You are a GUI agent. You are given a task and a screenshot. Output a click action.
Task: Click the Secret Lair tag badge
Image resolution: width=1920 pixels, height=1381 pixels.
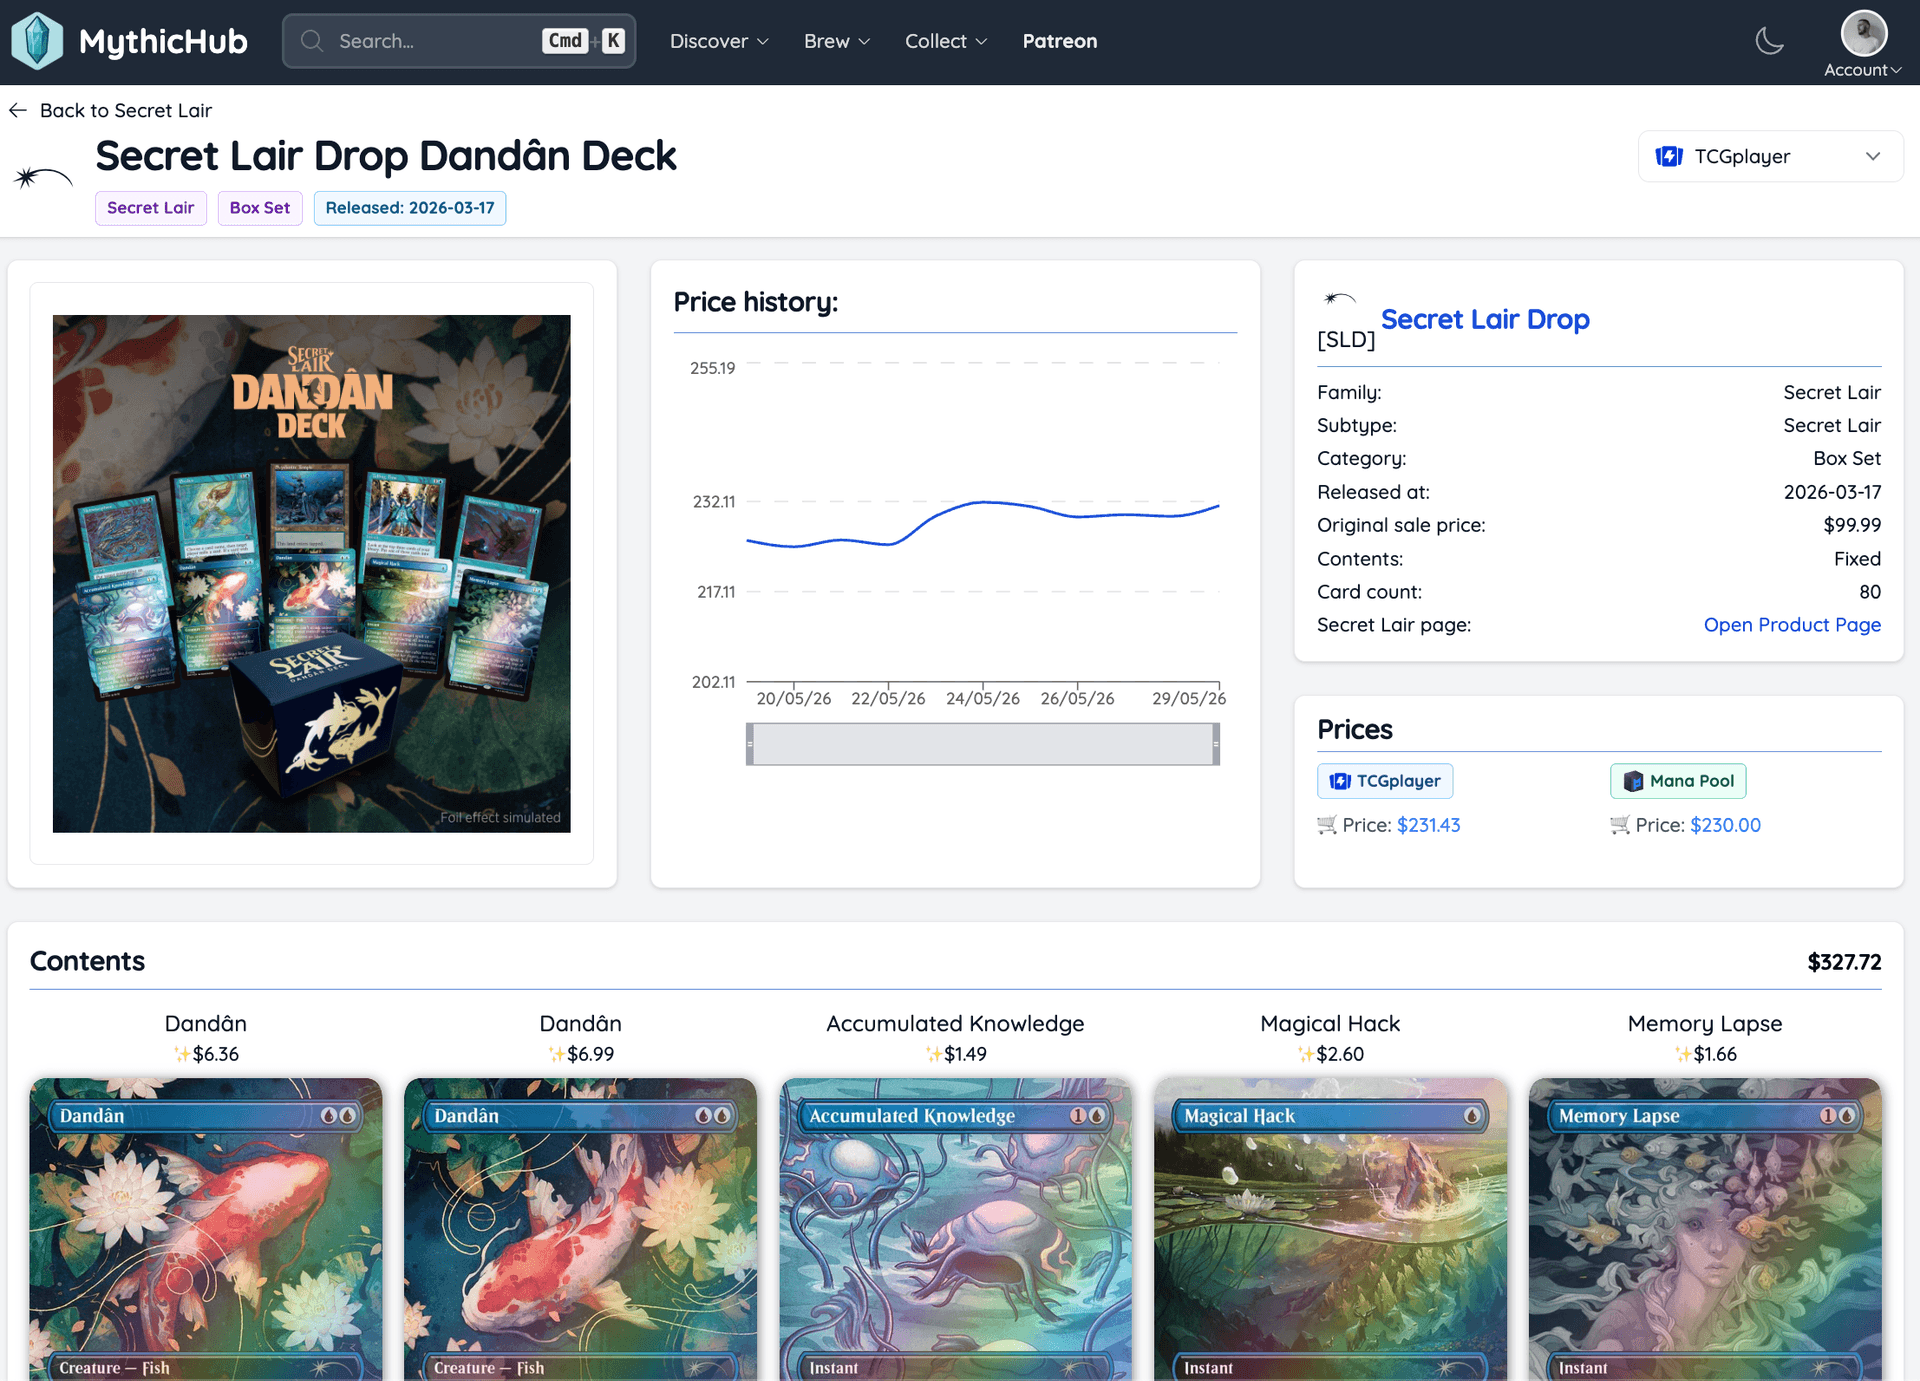click(151, 208)
